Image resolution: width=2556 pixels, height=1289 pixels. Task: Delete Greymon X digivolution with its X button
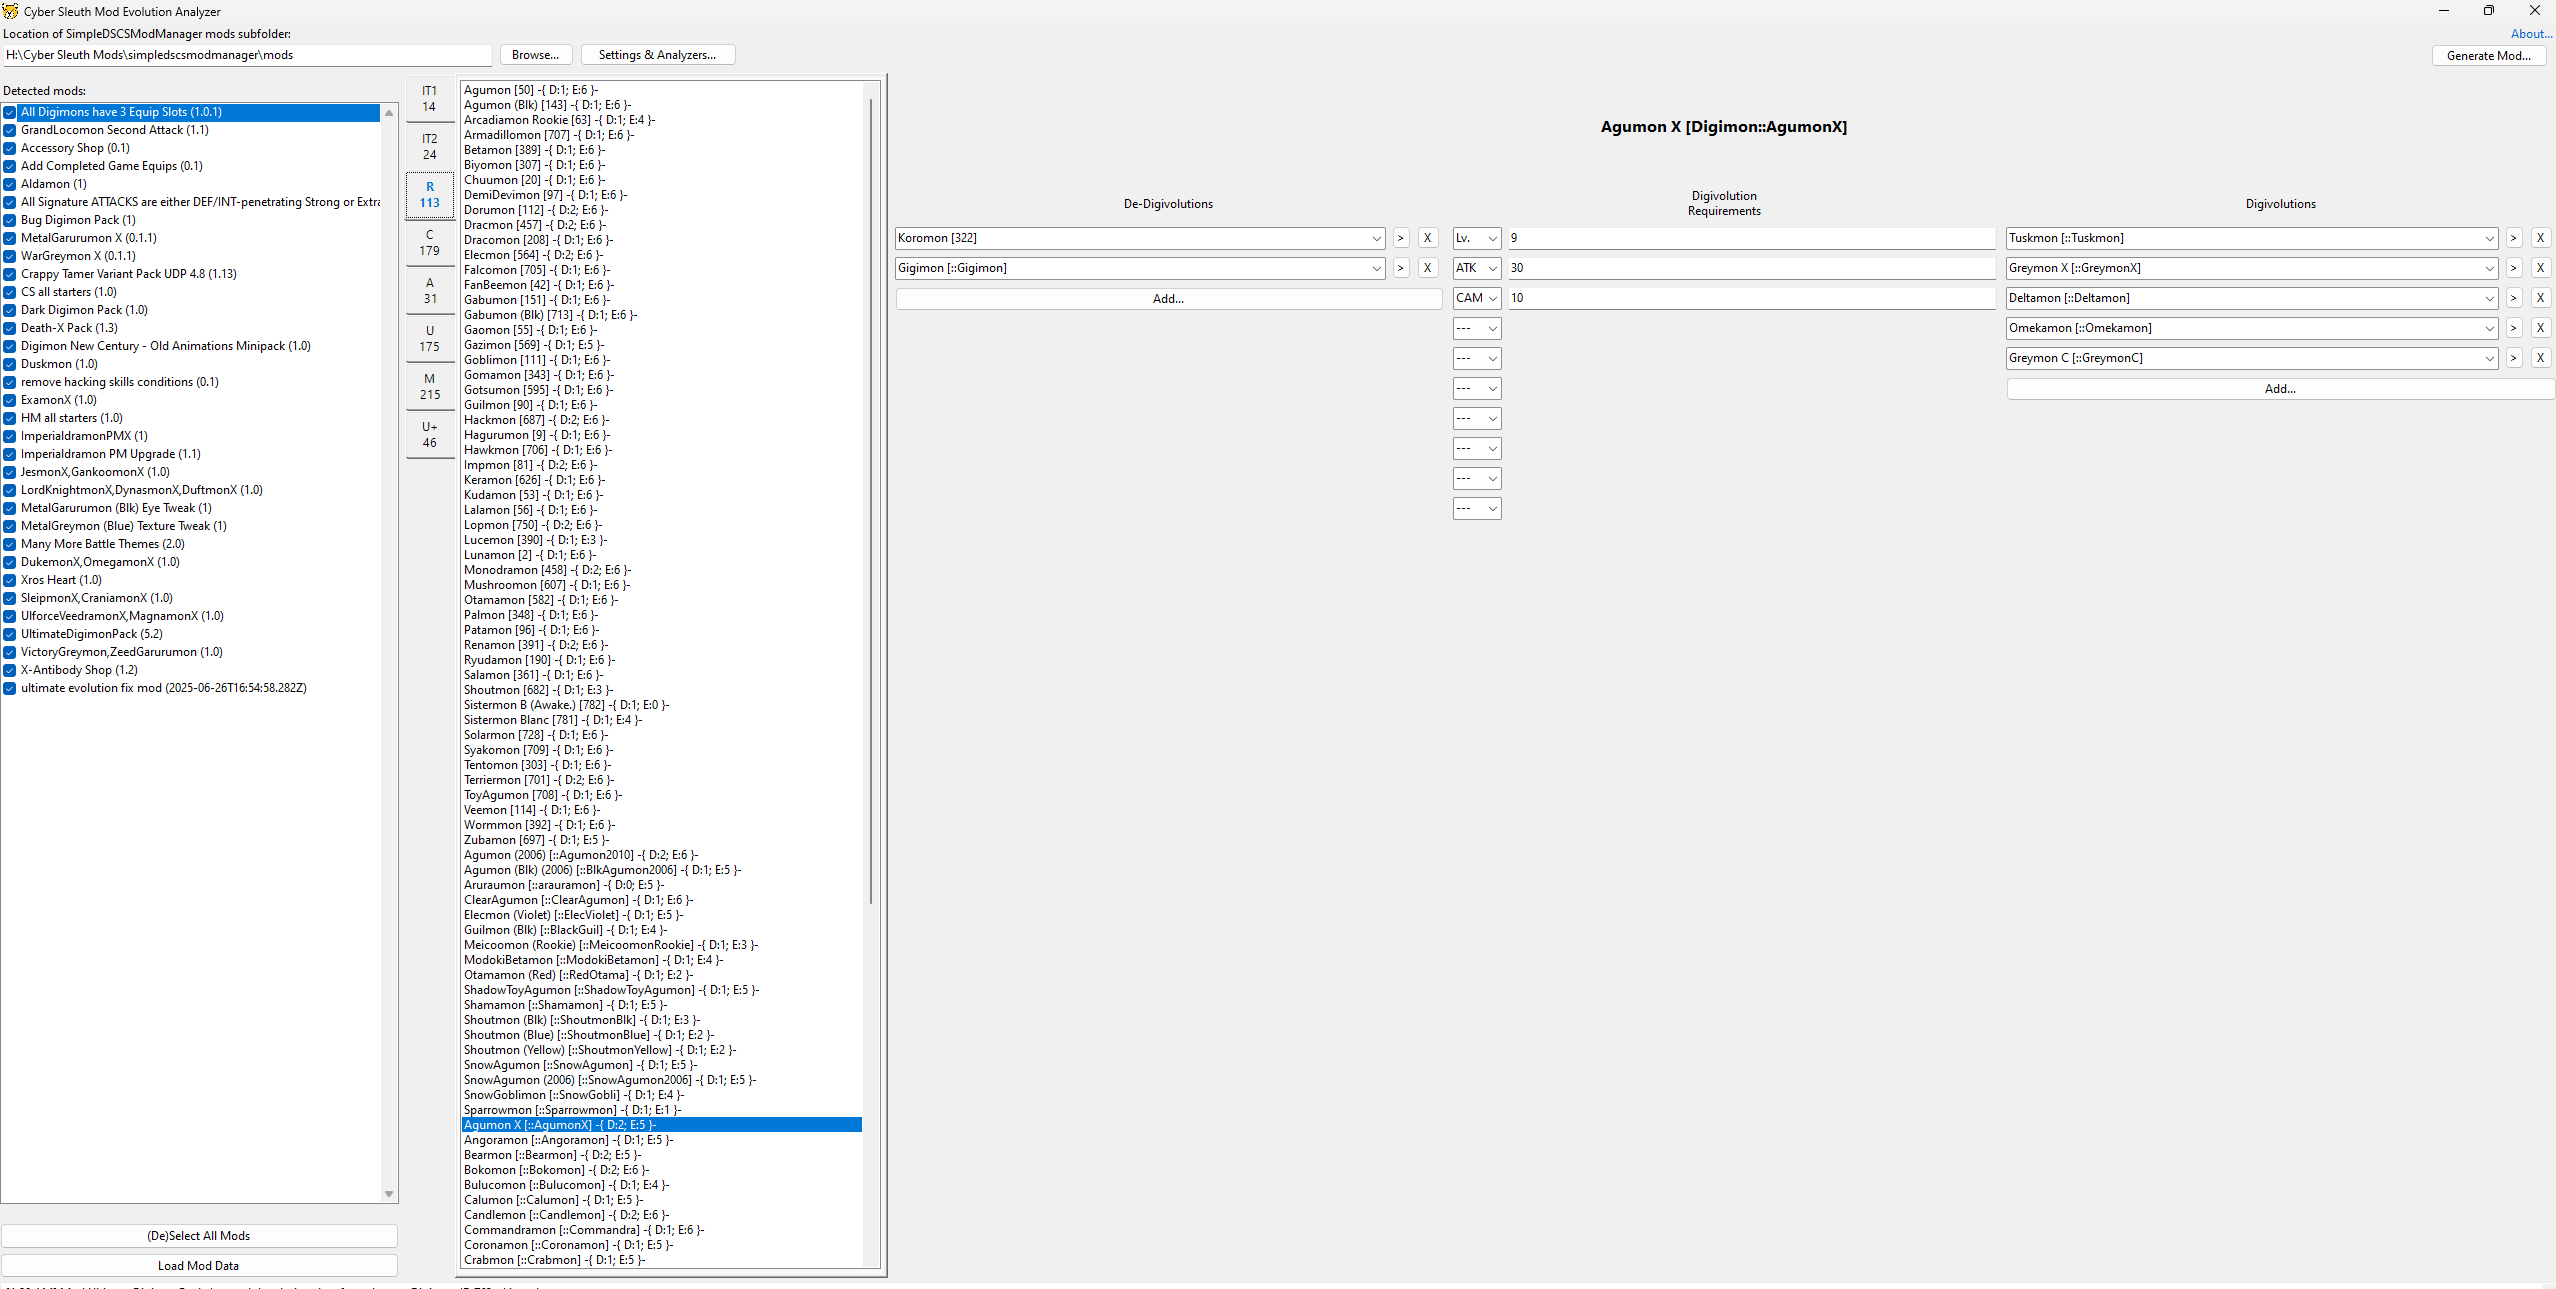2540,268
